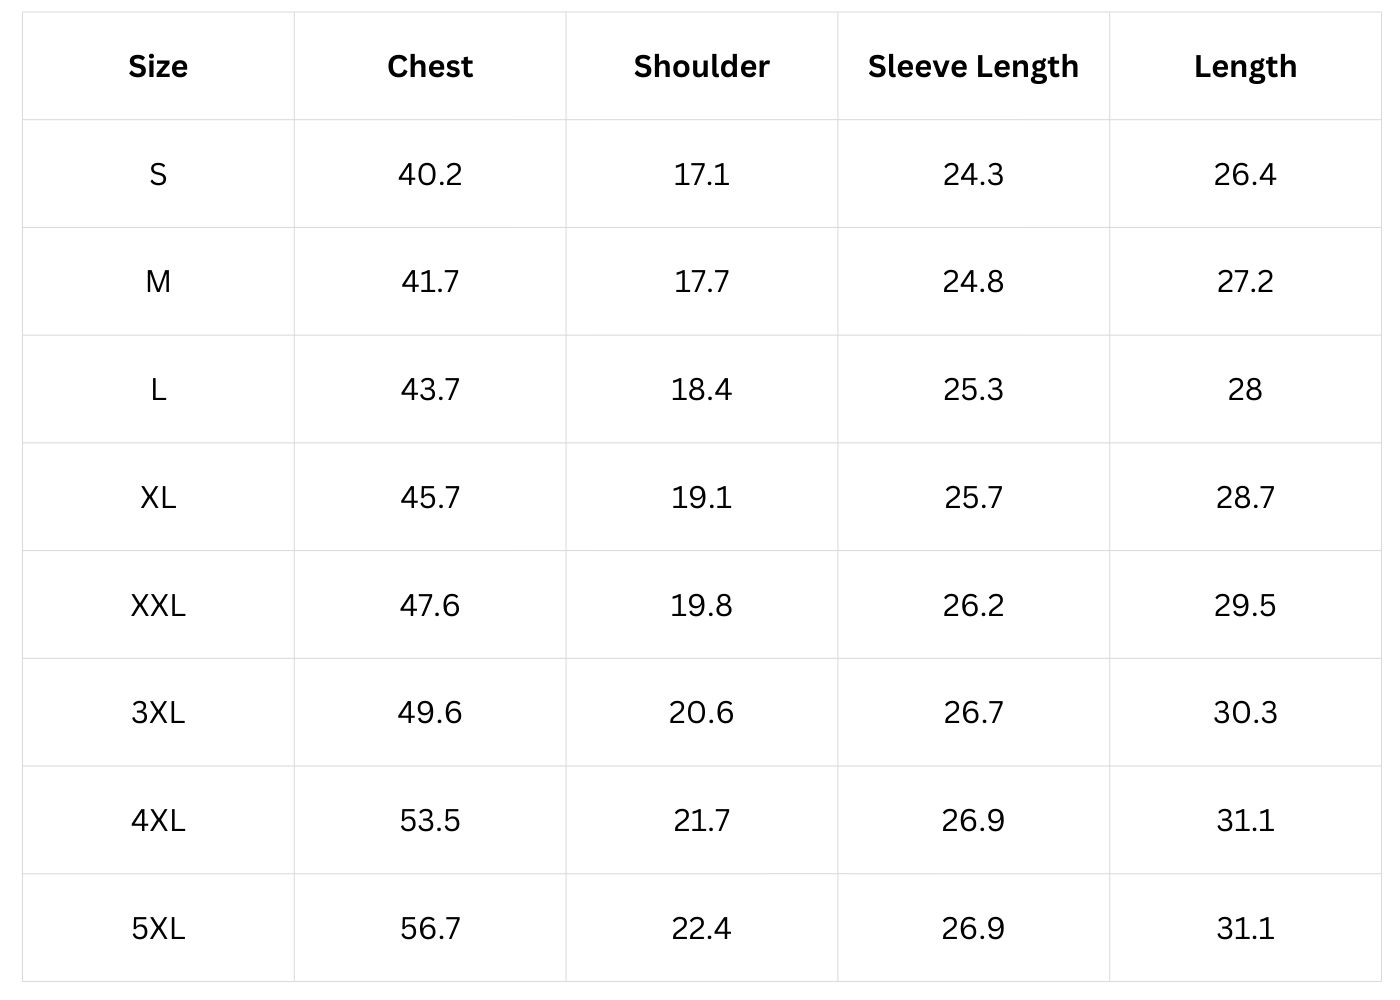The image size is (1400, 1000).
Task: Click the length value 28 cell
Action: [x=1245, y=389]
